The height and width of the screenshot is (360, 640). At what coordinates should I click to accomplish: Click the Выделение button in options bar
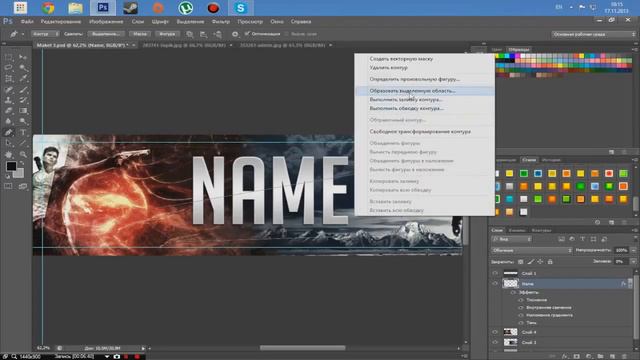click(x=106, y=34)
